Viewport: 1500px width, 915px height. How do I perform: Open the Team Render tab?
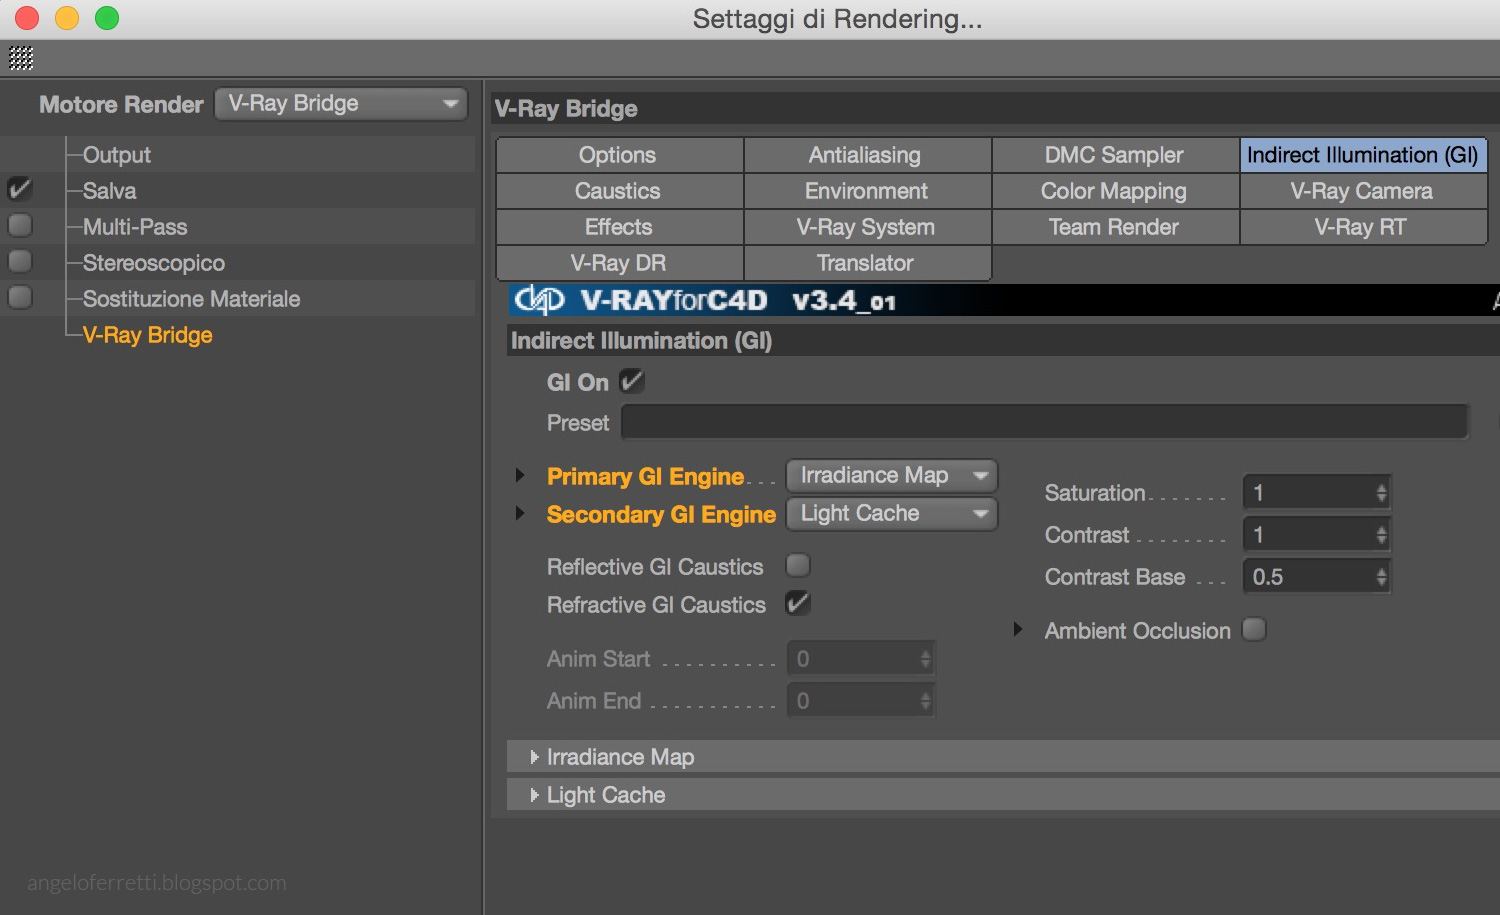(x=1115, y=227)
